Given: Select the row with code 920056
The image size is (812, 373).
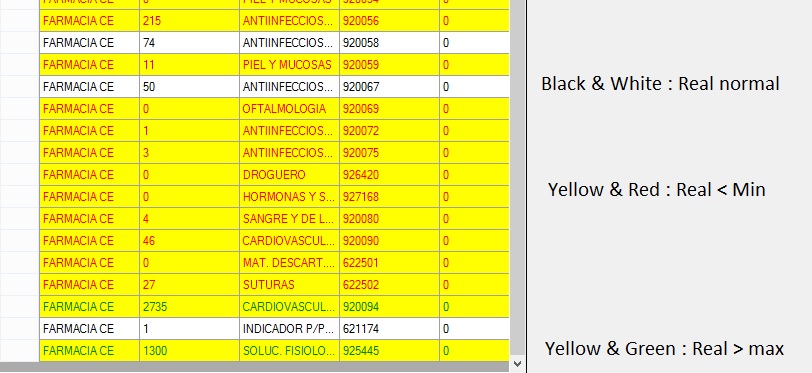Looking at the screenshot, I should (274, 21).
